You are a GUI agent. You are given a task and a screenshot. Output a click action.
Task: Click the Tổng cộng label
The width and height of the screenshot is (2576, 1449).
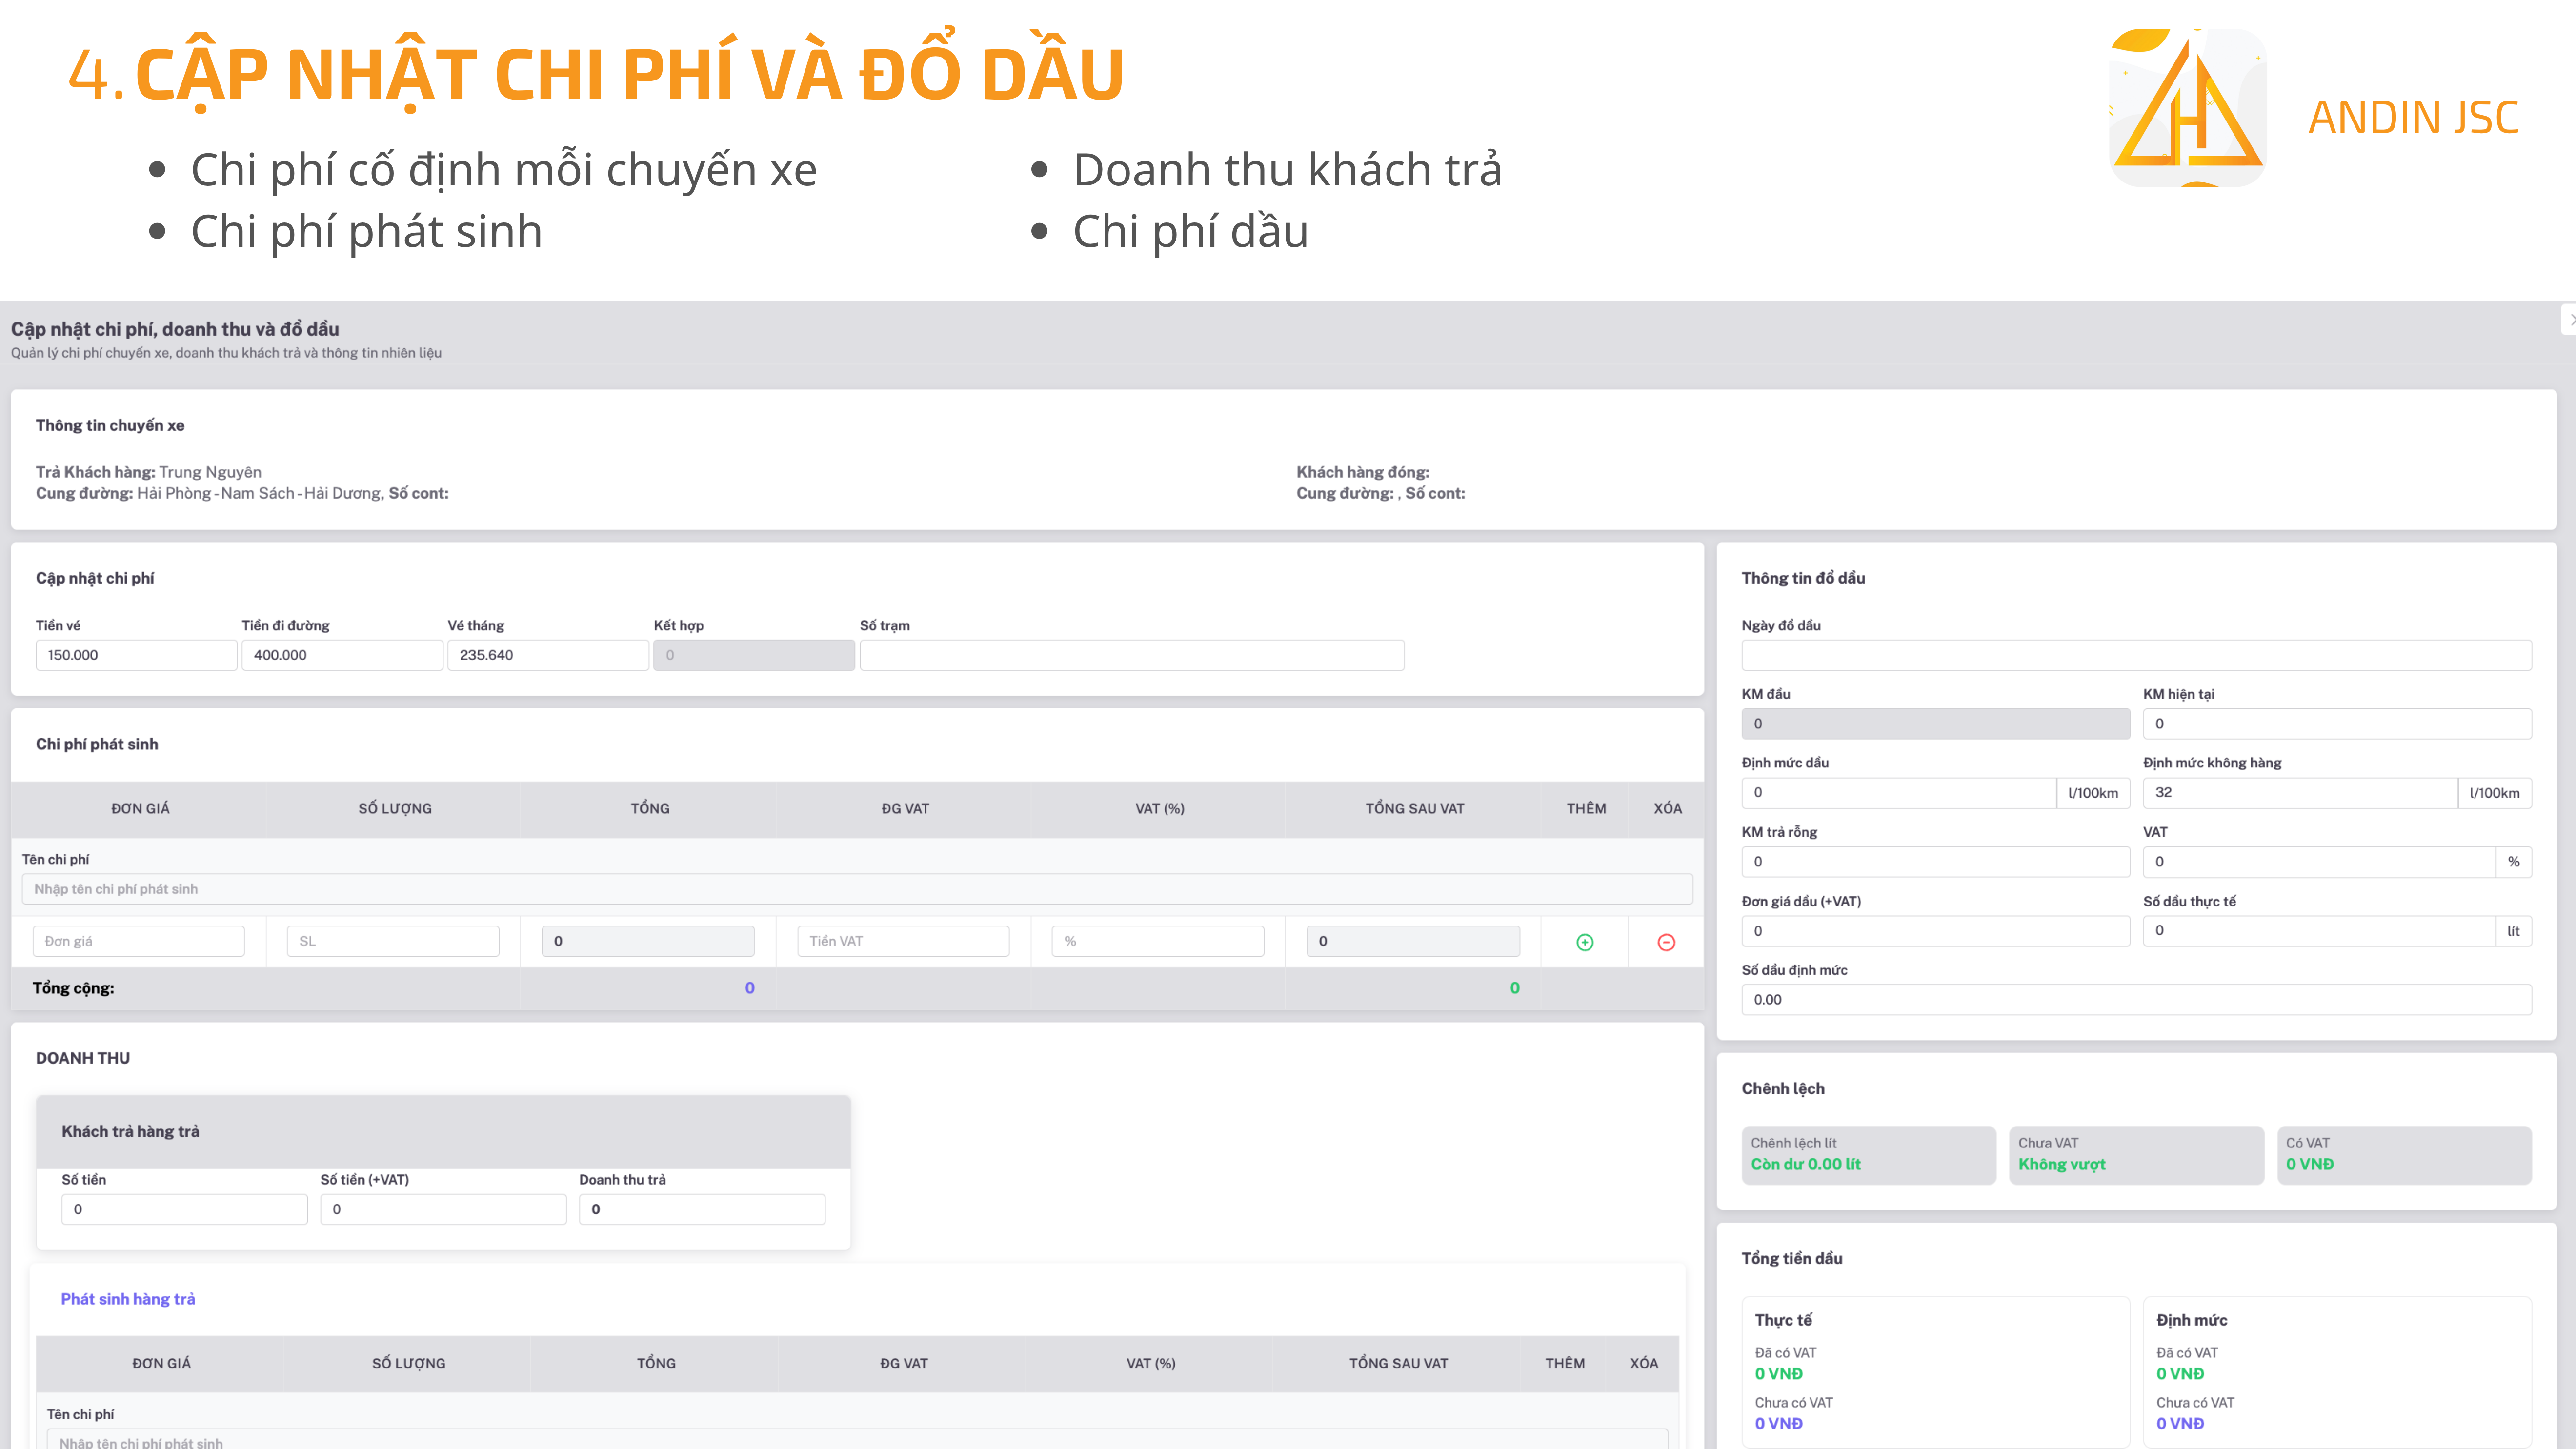(x=73, y=988)
